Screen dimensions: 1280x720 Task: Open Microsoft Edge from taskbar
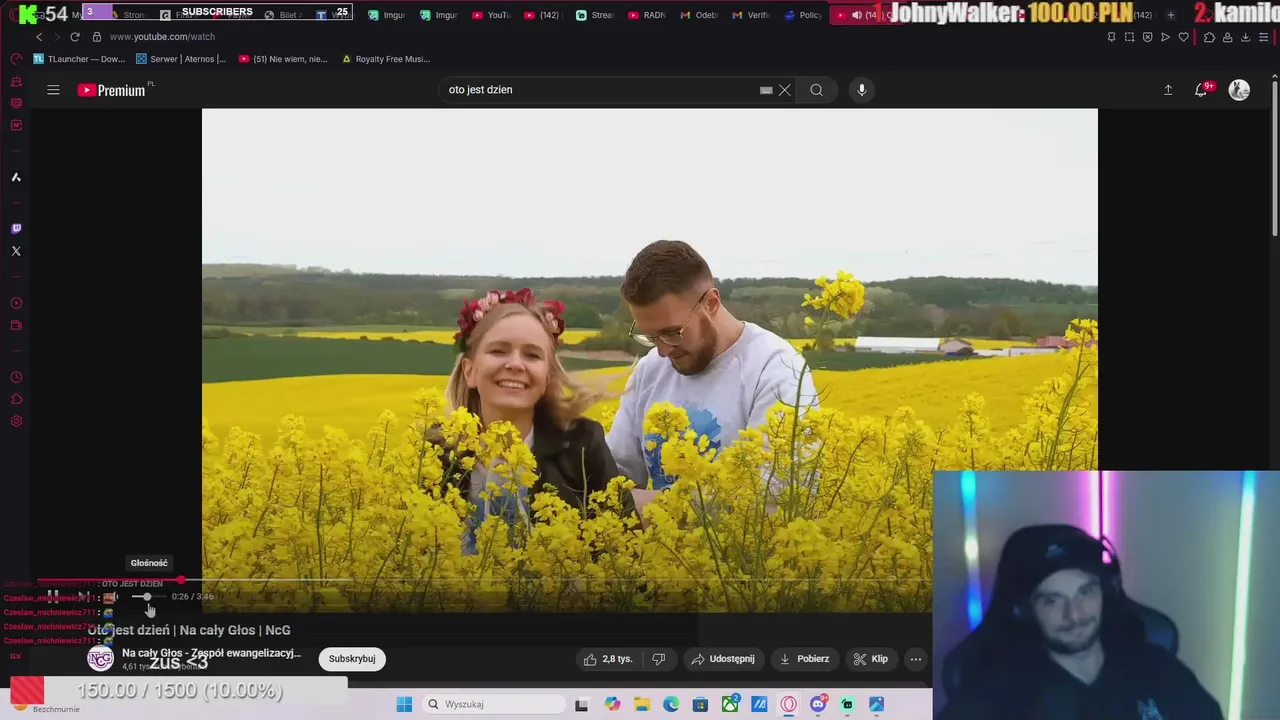point(671,704)
